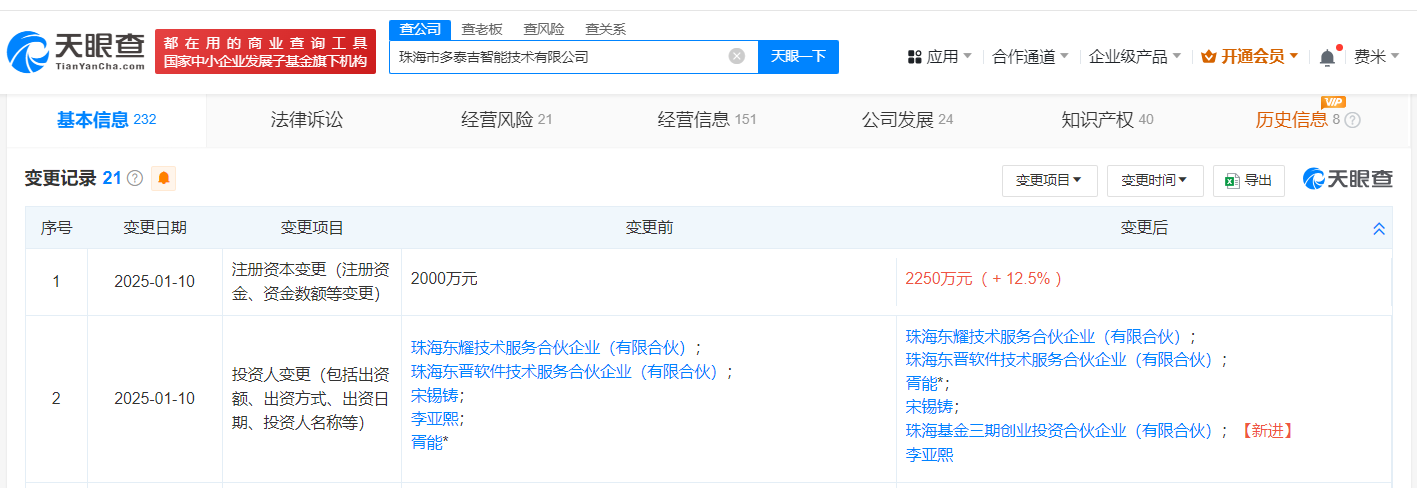The width and height of the screenshot is (1417, 488).
Task: Open 胥能 link in 变更后 column
Action: pos(922,383)
